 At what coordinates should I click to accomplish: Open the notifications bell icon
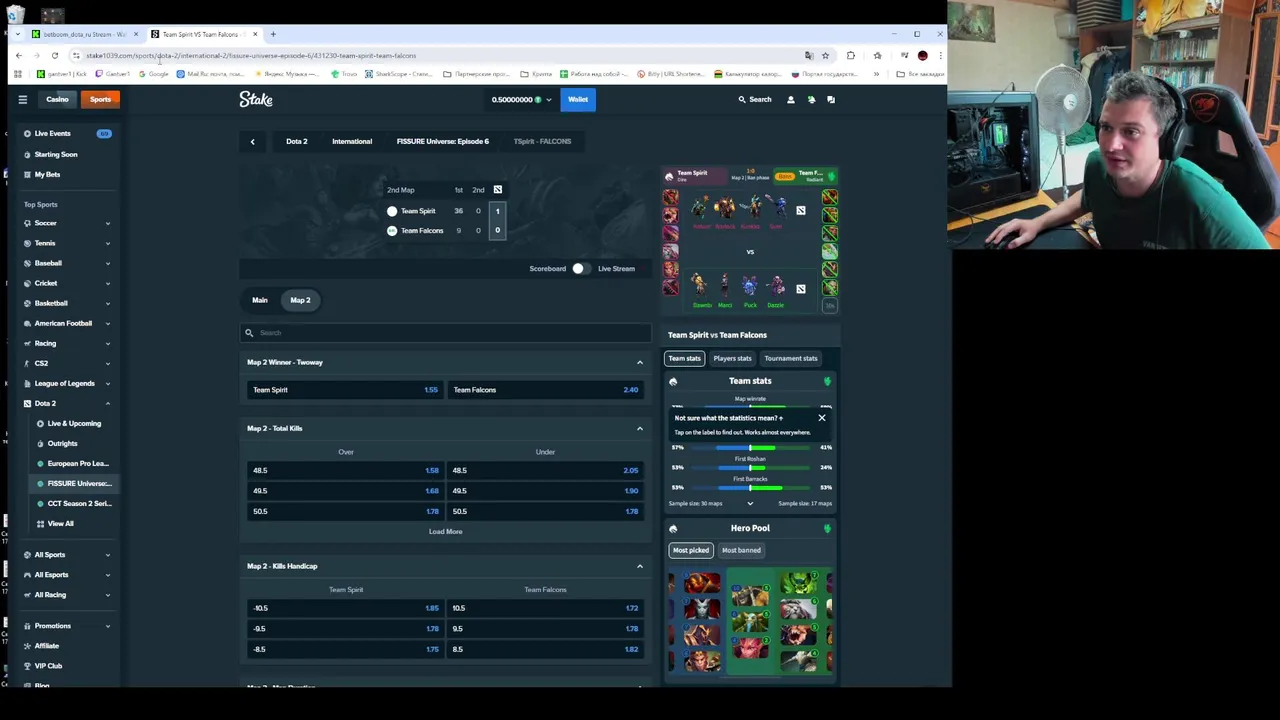[811, 99]
